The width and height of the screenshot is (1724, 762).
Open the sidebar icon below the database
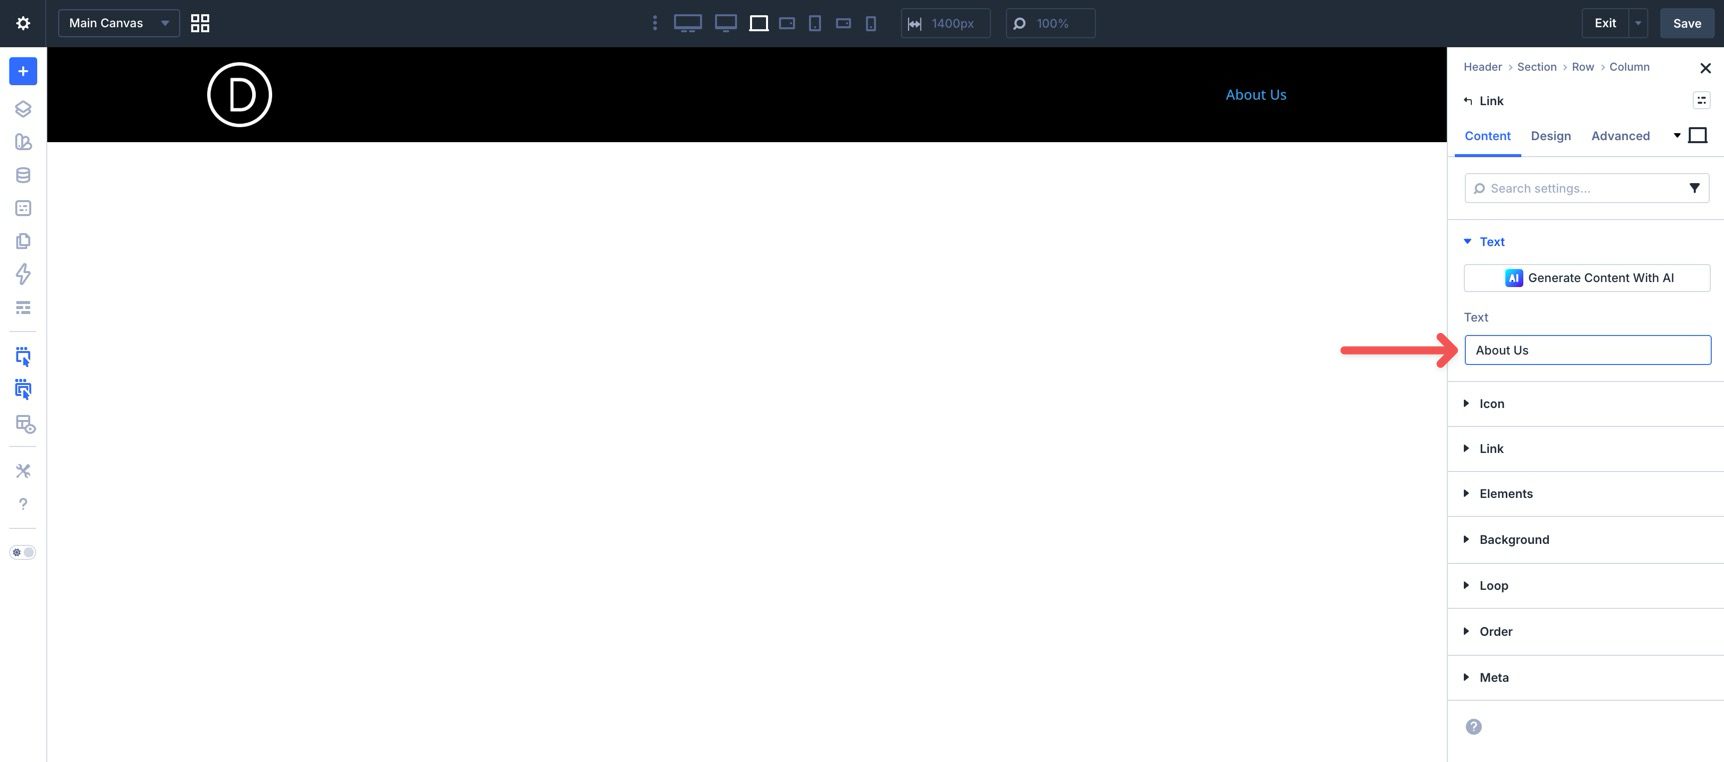pos(23,208)
